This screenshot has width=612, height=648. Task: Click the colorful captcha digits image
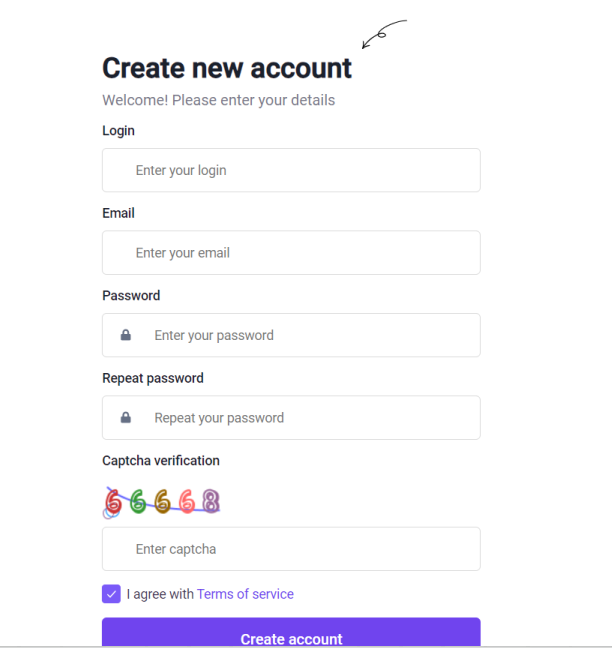(x=162, y=501)
